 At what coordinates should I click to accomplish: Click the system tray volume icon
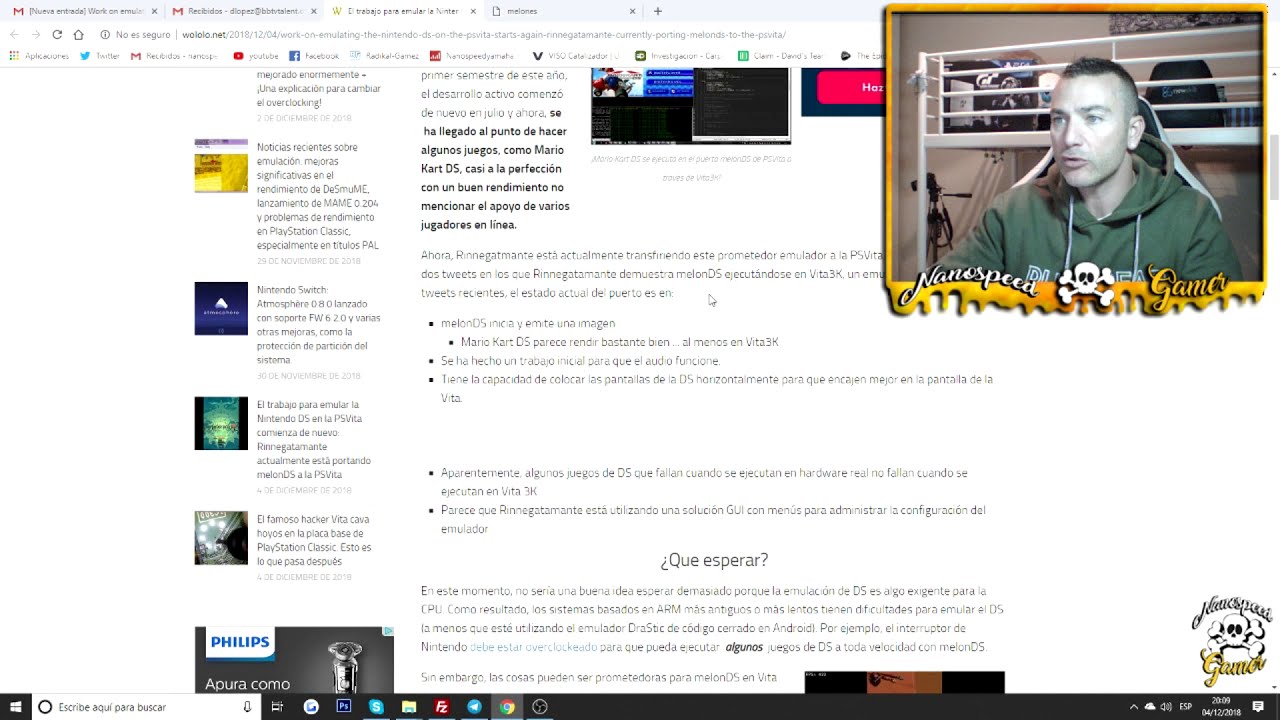tap(1166, 707)
